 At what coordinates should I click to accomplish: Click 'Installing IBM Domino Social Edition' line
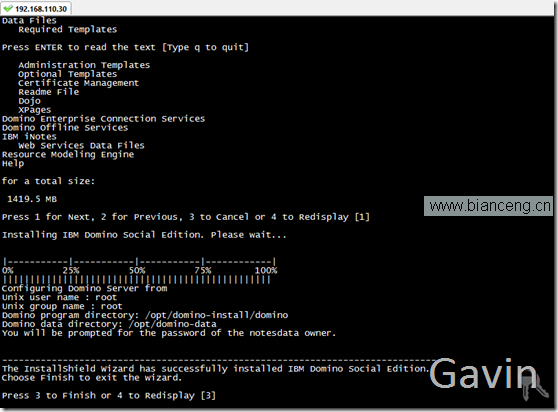pos(144,235)
